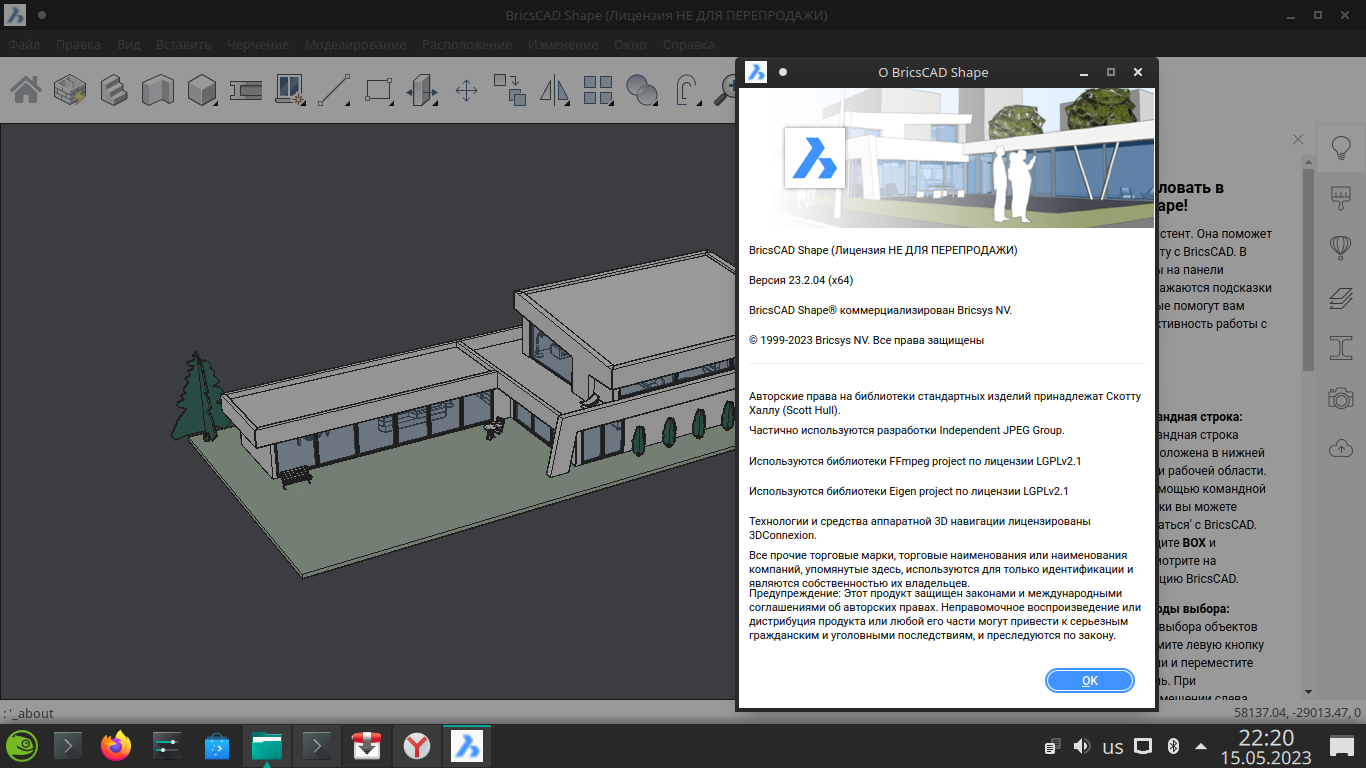Close the tips side panel with the X
This screenshot has width=1366, height=768.
1298,139
